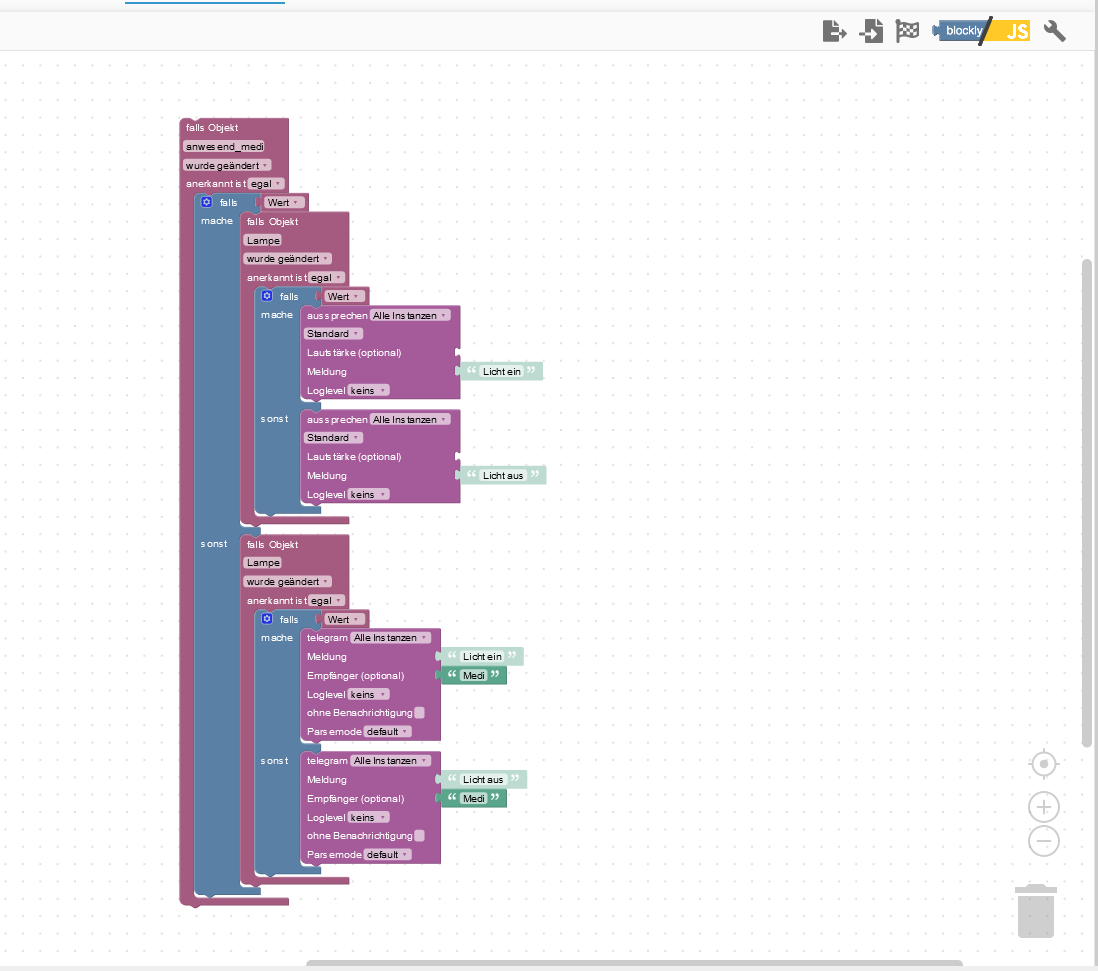
Task: Open 'egal' dropdown in anwesend_medi block
Action: pos(266,184)
